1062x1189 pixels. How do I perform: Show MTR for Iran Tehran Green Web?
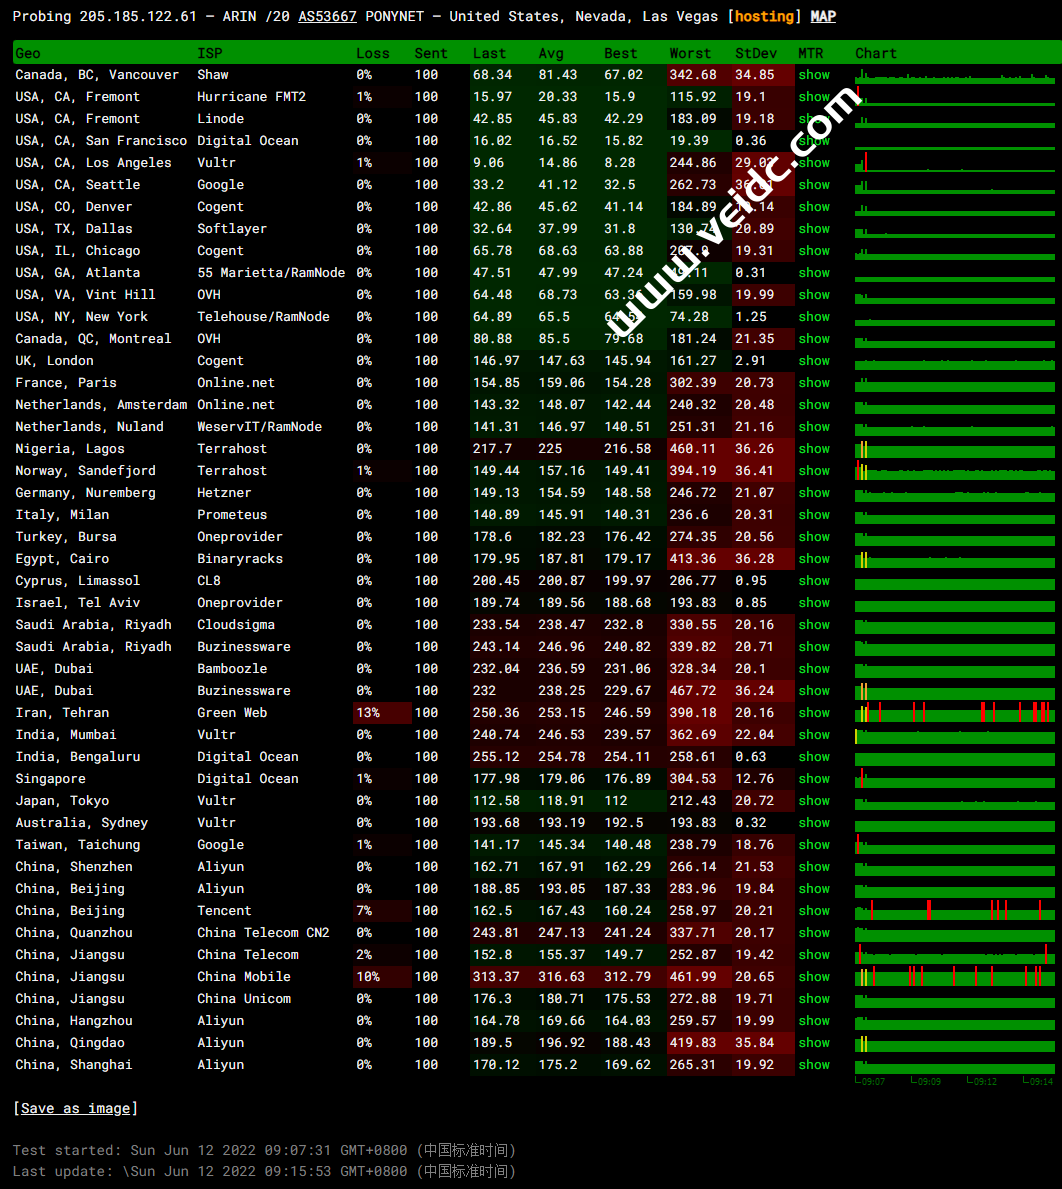(814, 713)
